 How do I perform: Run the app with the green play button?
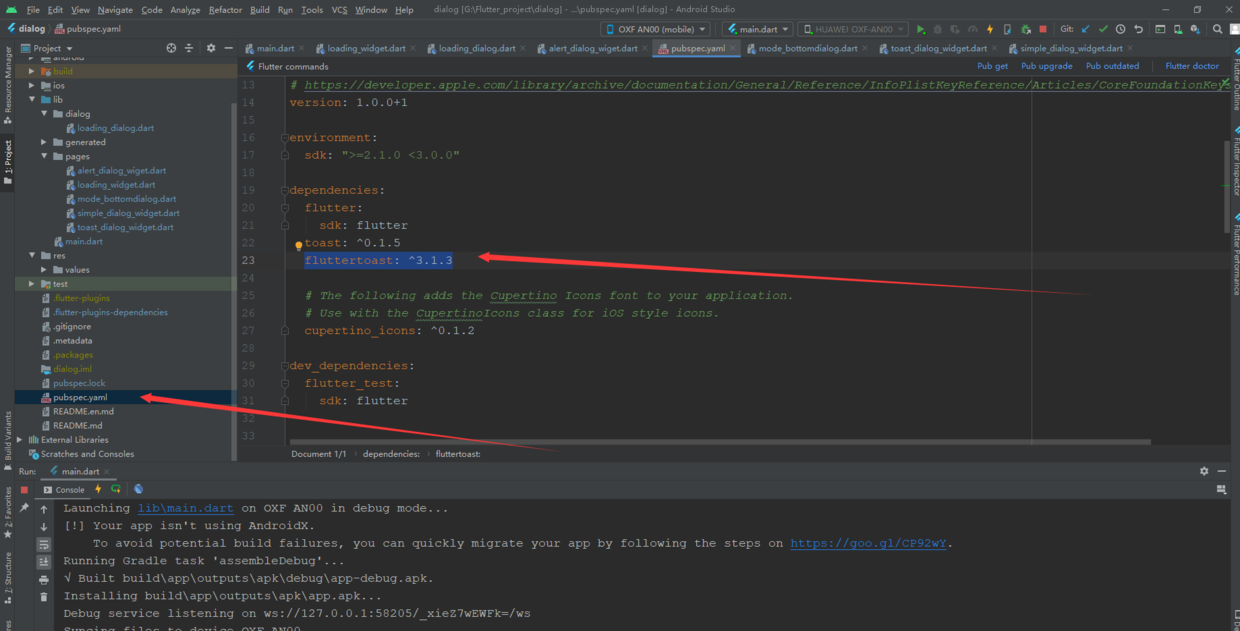click(x=921, y=29)
